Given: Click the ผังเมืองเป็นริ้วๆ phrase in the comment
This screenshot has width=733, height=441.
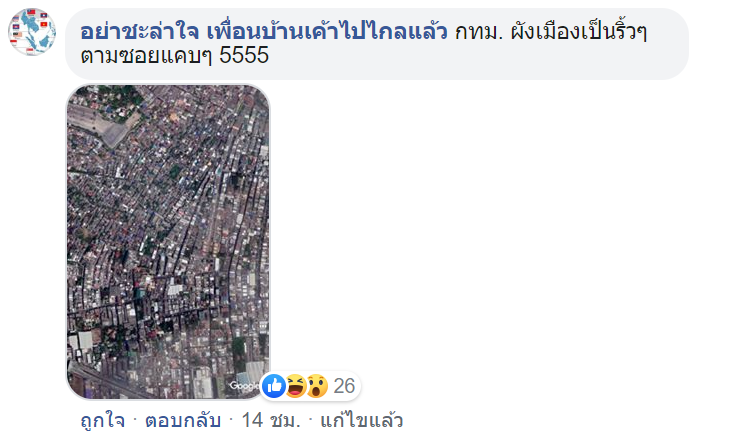Looking at the screenshot, I should pos(579,32).
